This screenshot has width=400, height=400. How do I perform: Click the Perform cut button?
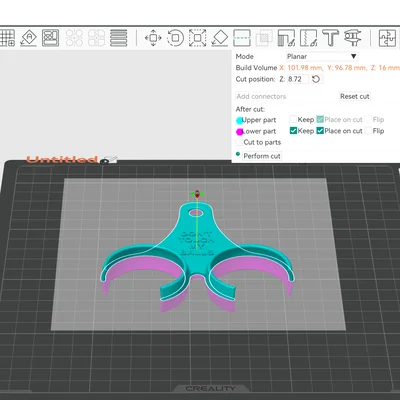point(262,156)
